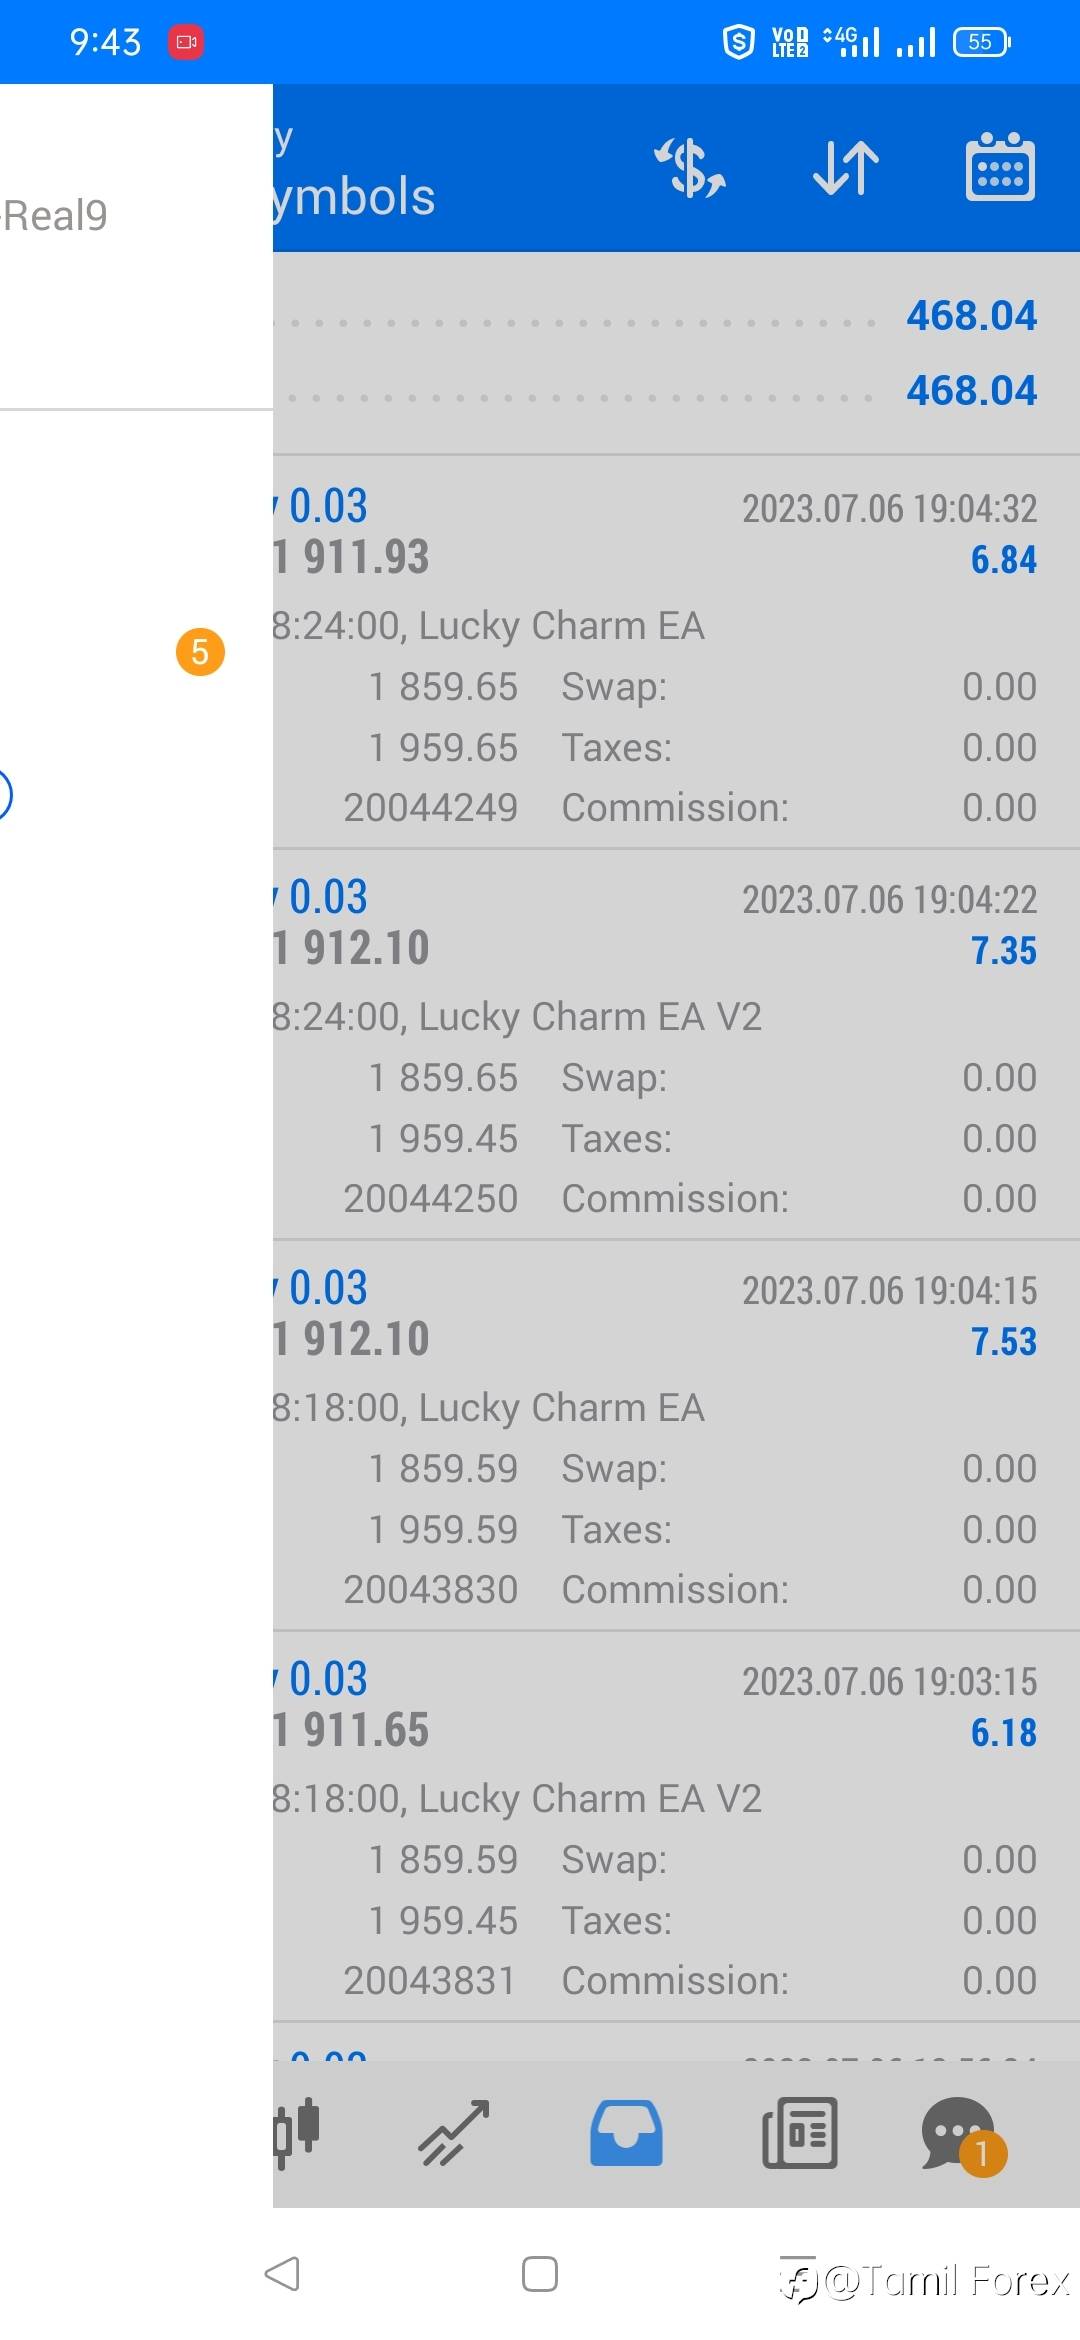Open the calendar date filter
The width and height of the screenshot is (1080, 2340).
(999, 167)
